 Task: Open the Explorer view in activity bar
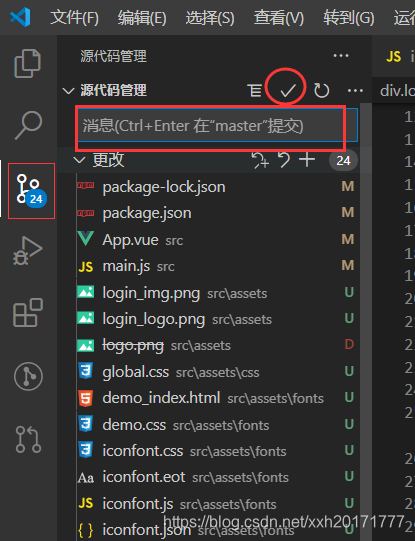(x=28, y=63)
